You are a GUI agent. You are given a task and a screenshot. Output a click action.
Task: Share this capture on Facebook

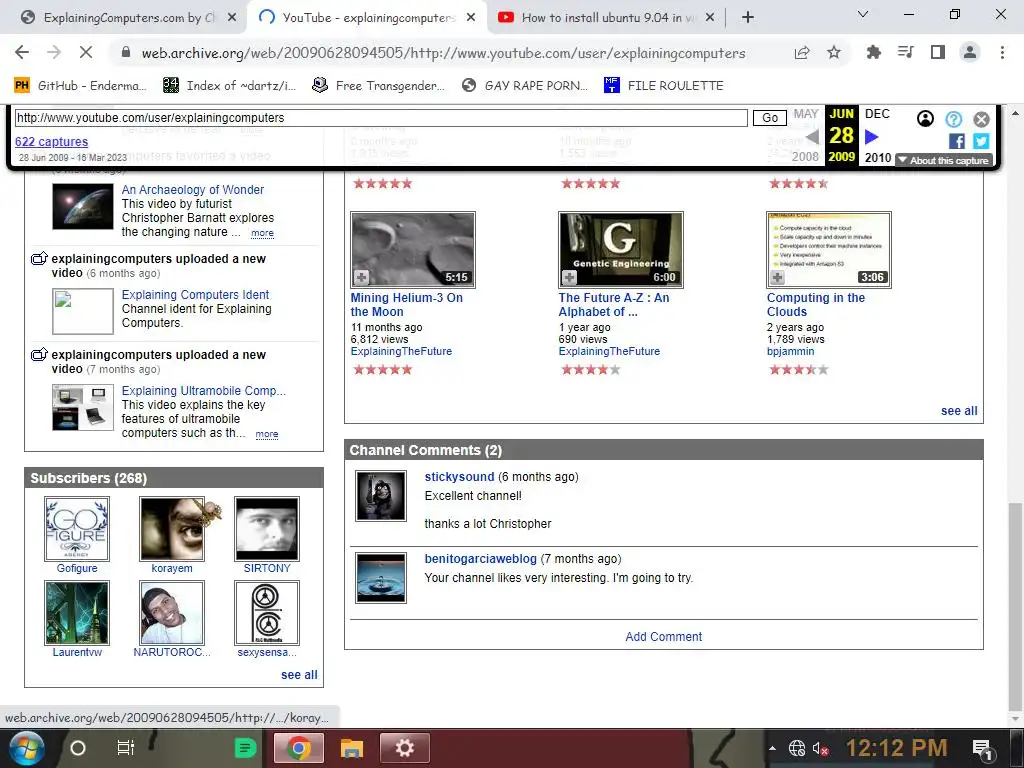957,141
